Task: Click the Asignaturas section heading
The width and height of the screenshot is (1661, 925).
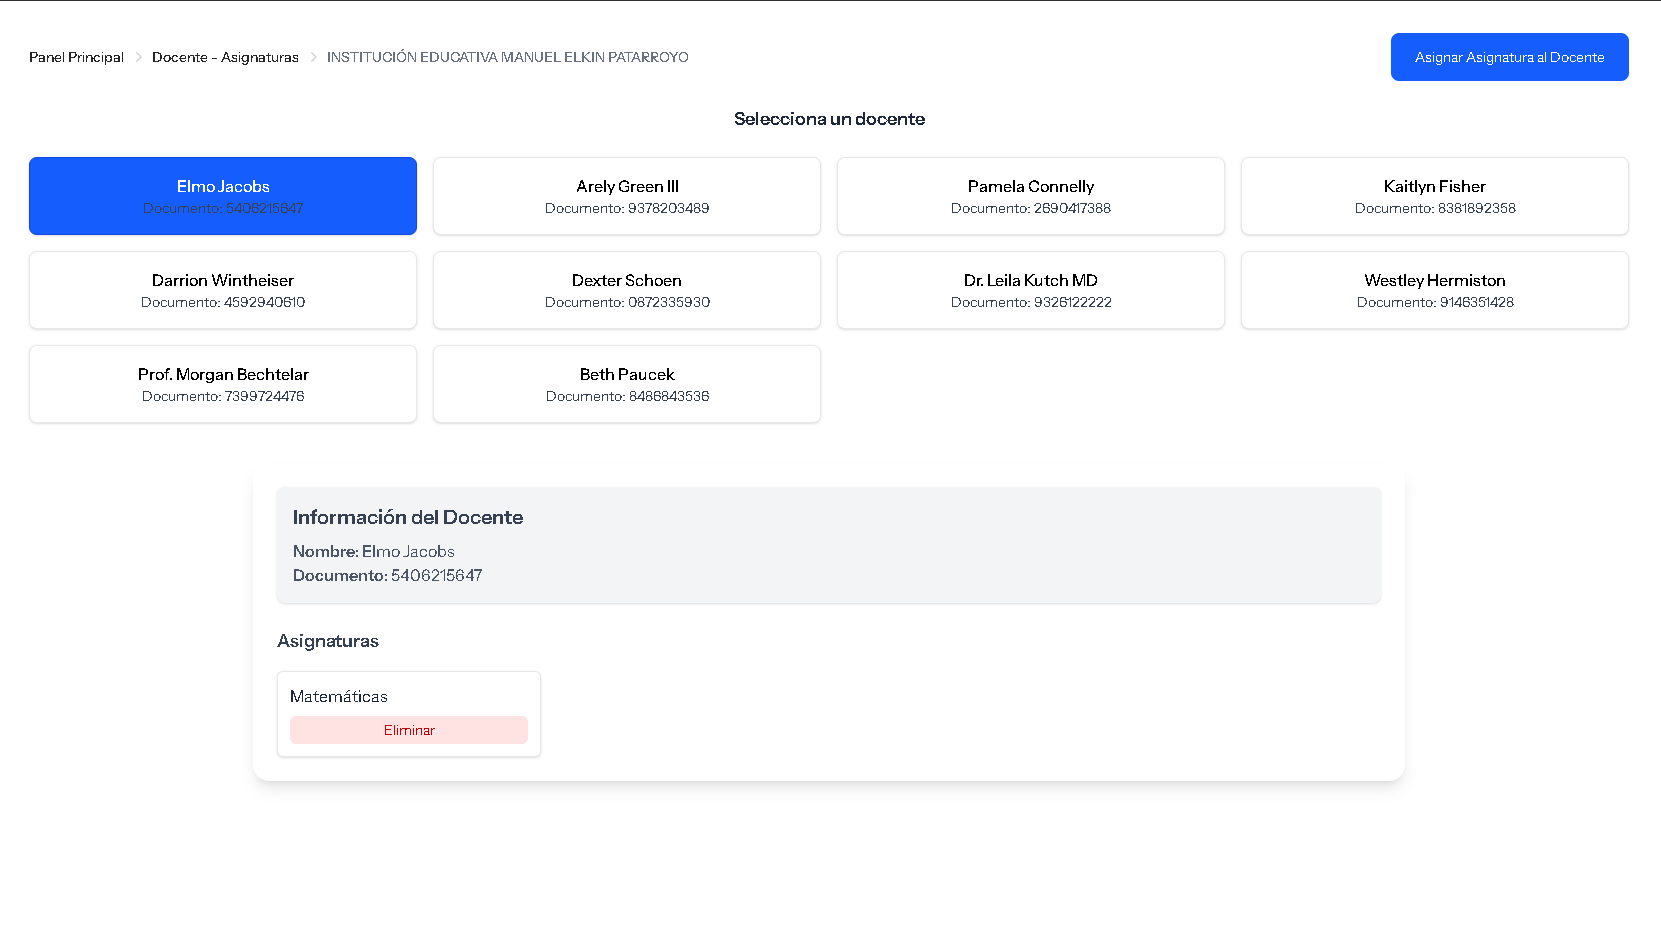Action: click(328, 641)
